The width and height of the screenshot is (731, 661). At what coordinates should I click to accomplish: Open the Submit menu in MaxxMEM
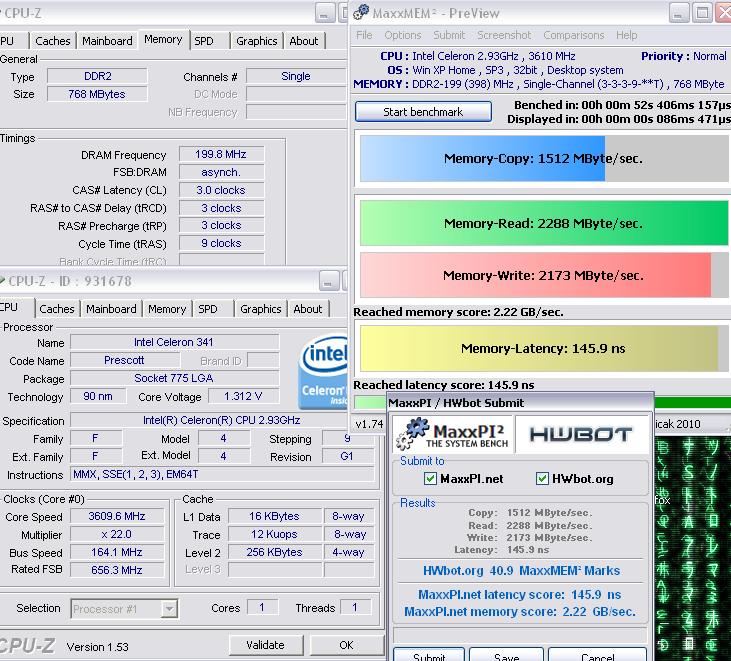point(449,35)
